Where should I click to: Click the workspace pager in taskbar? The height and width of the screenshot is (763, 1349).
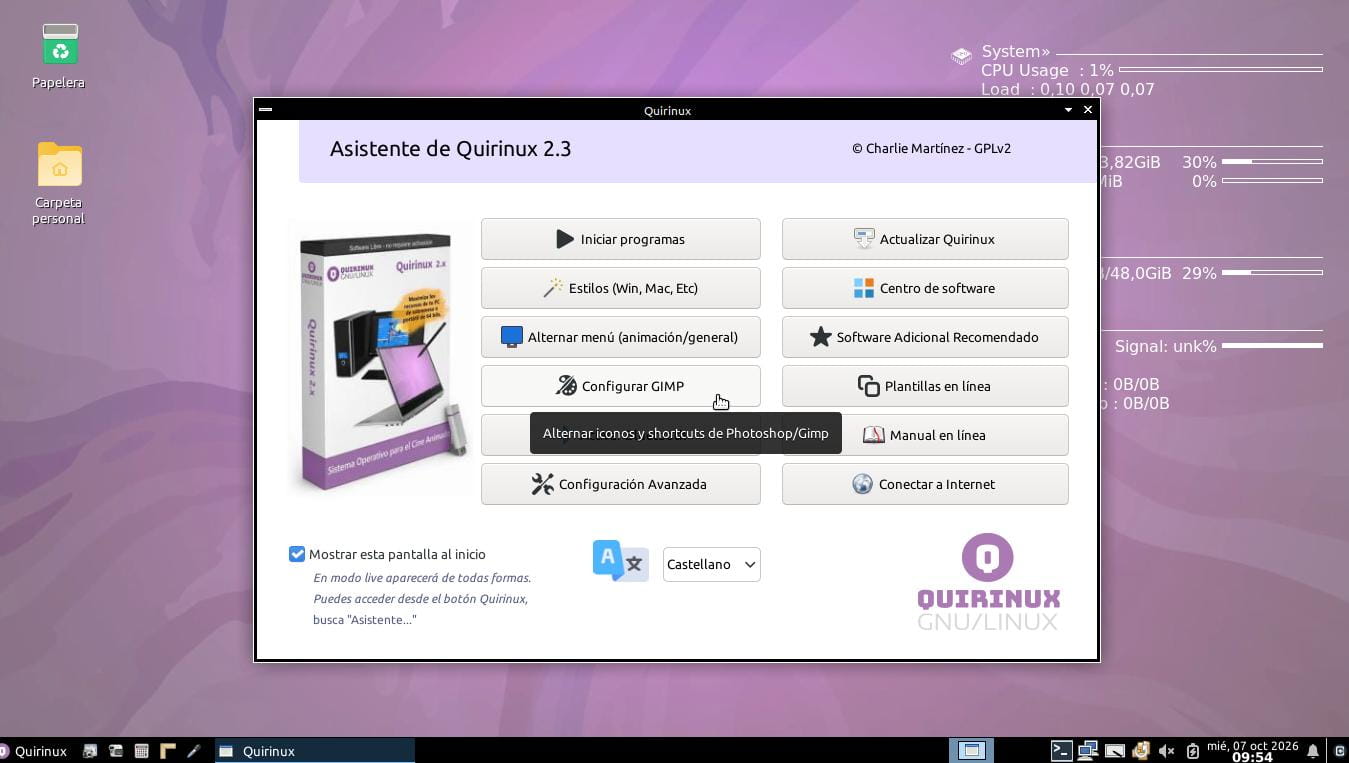click(x=971, y=750)
